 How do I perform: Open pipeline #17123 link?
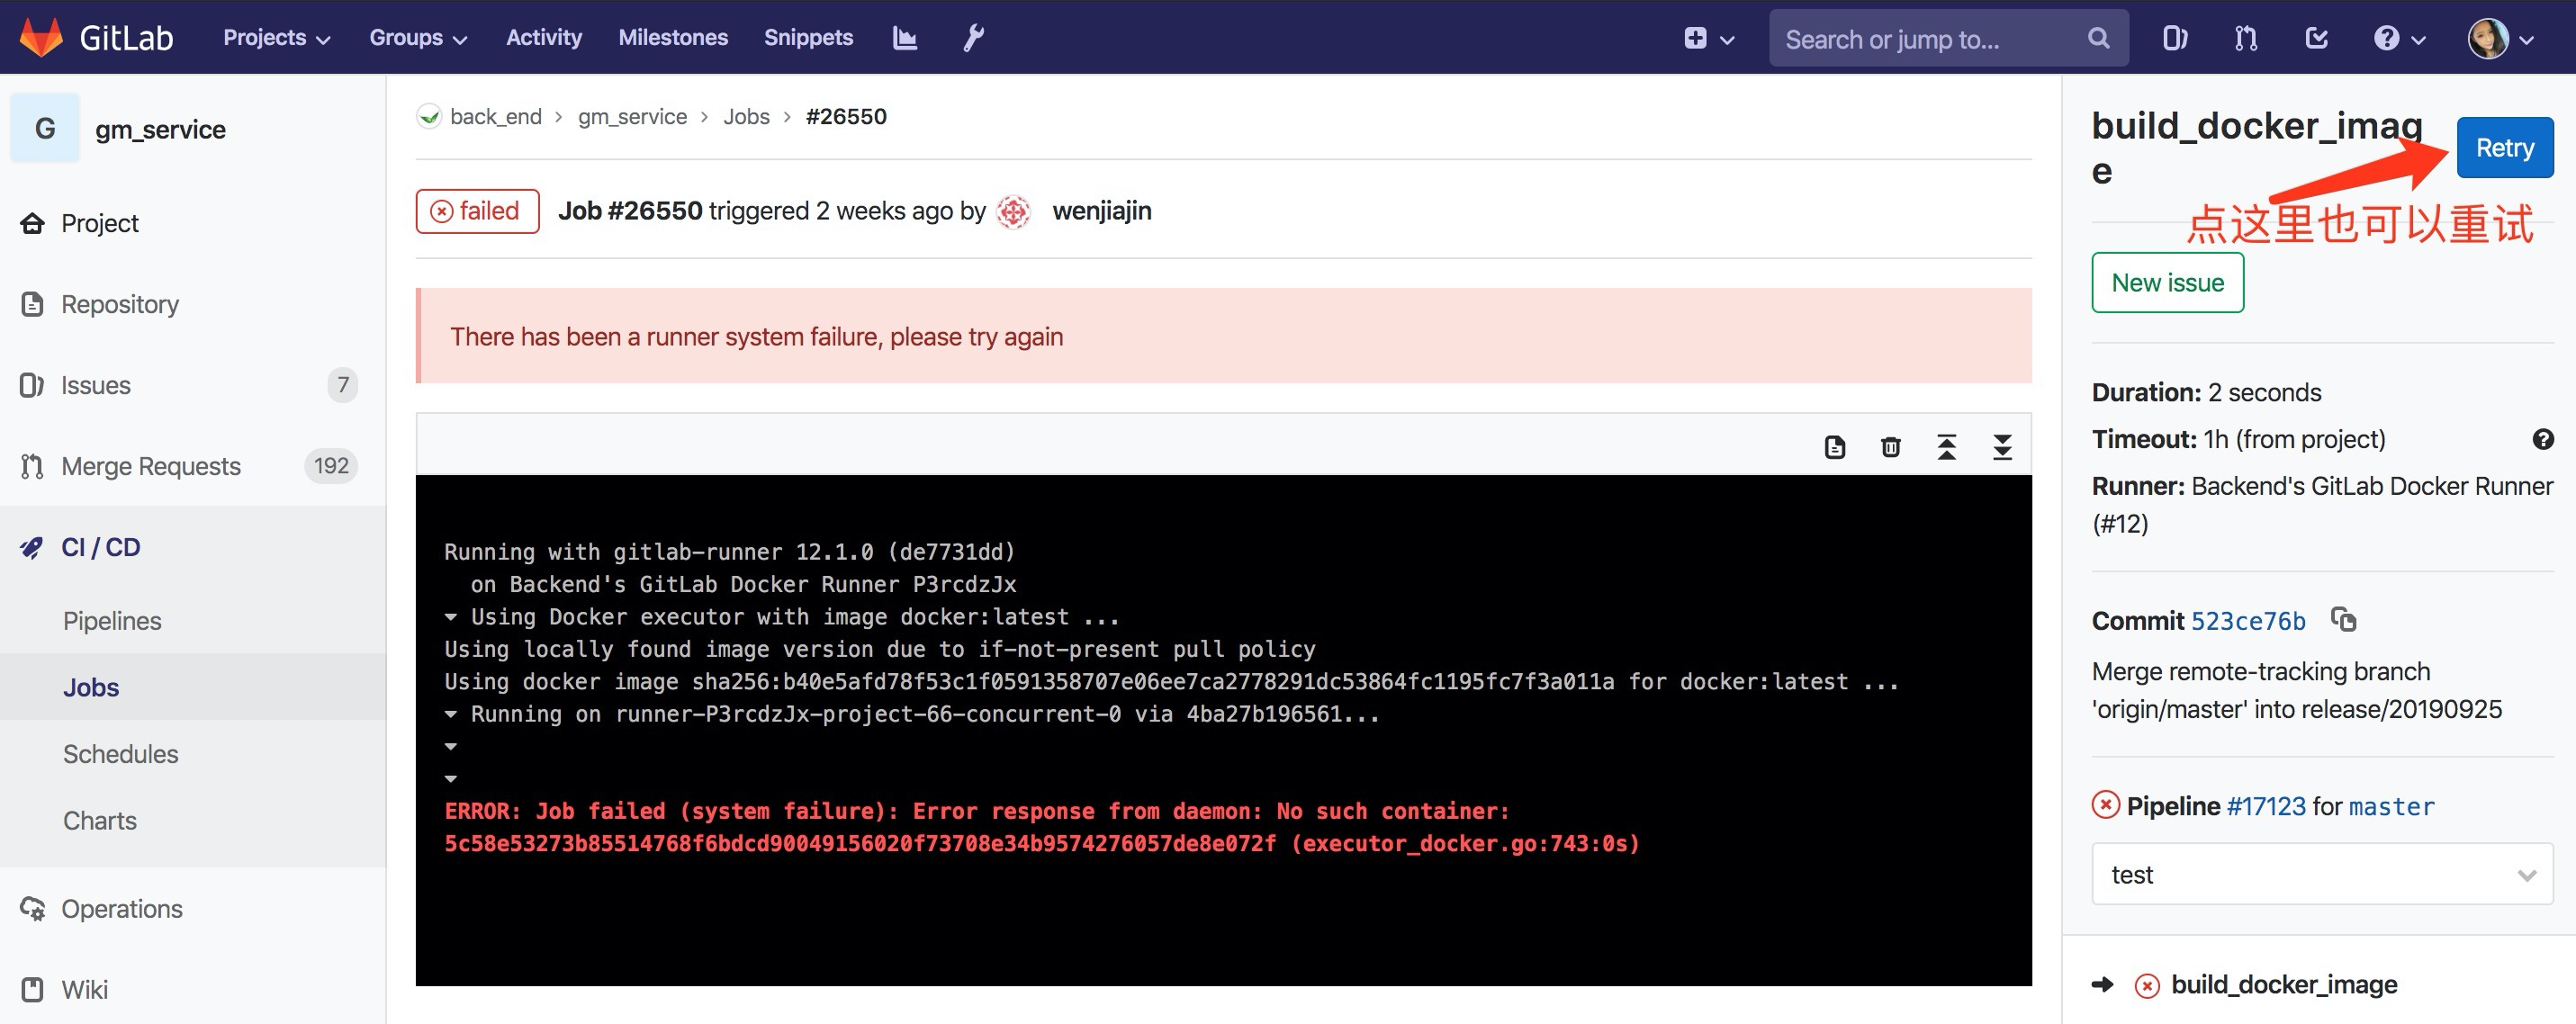click(2265, 806)
